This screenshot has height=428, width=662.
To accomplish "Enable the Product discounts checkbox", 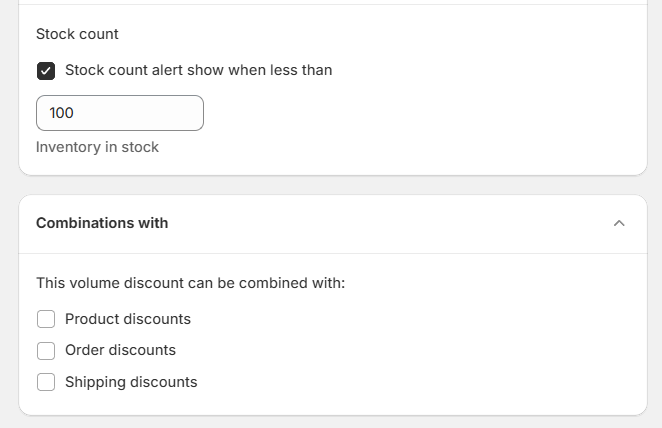I will (x=46, y=319).
